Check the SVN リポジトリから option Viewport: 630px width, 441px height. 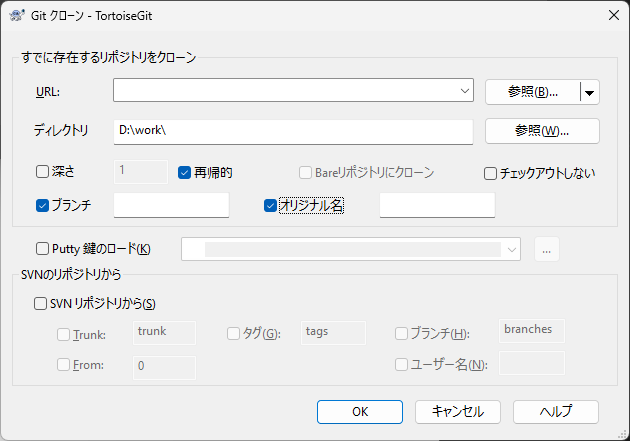pos(42,303)
